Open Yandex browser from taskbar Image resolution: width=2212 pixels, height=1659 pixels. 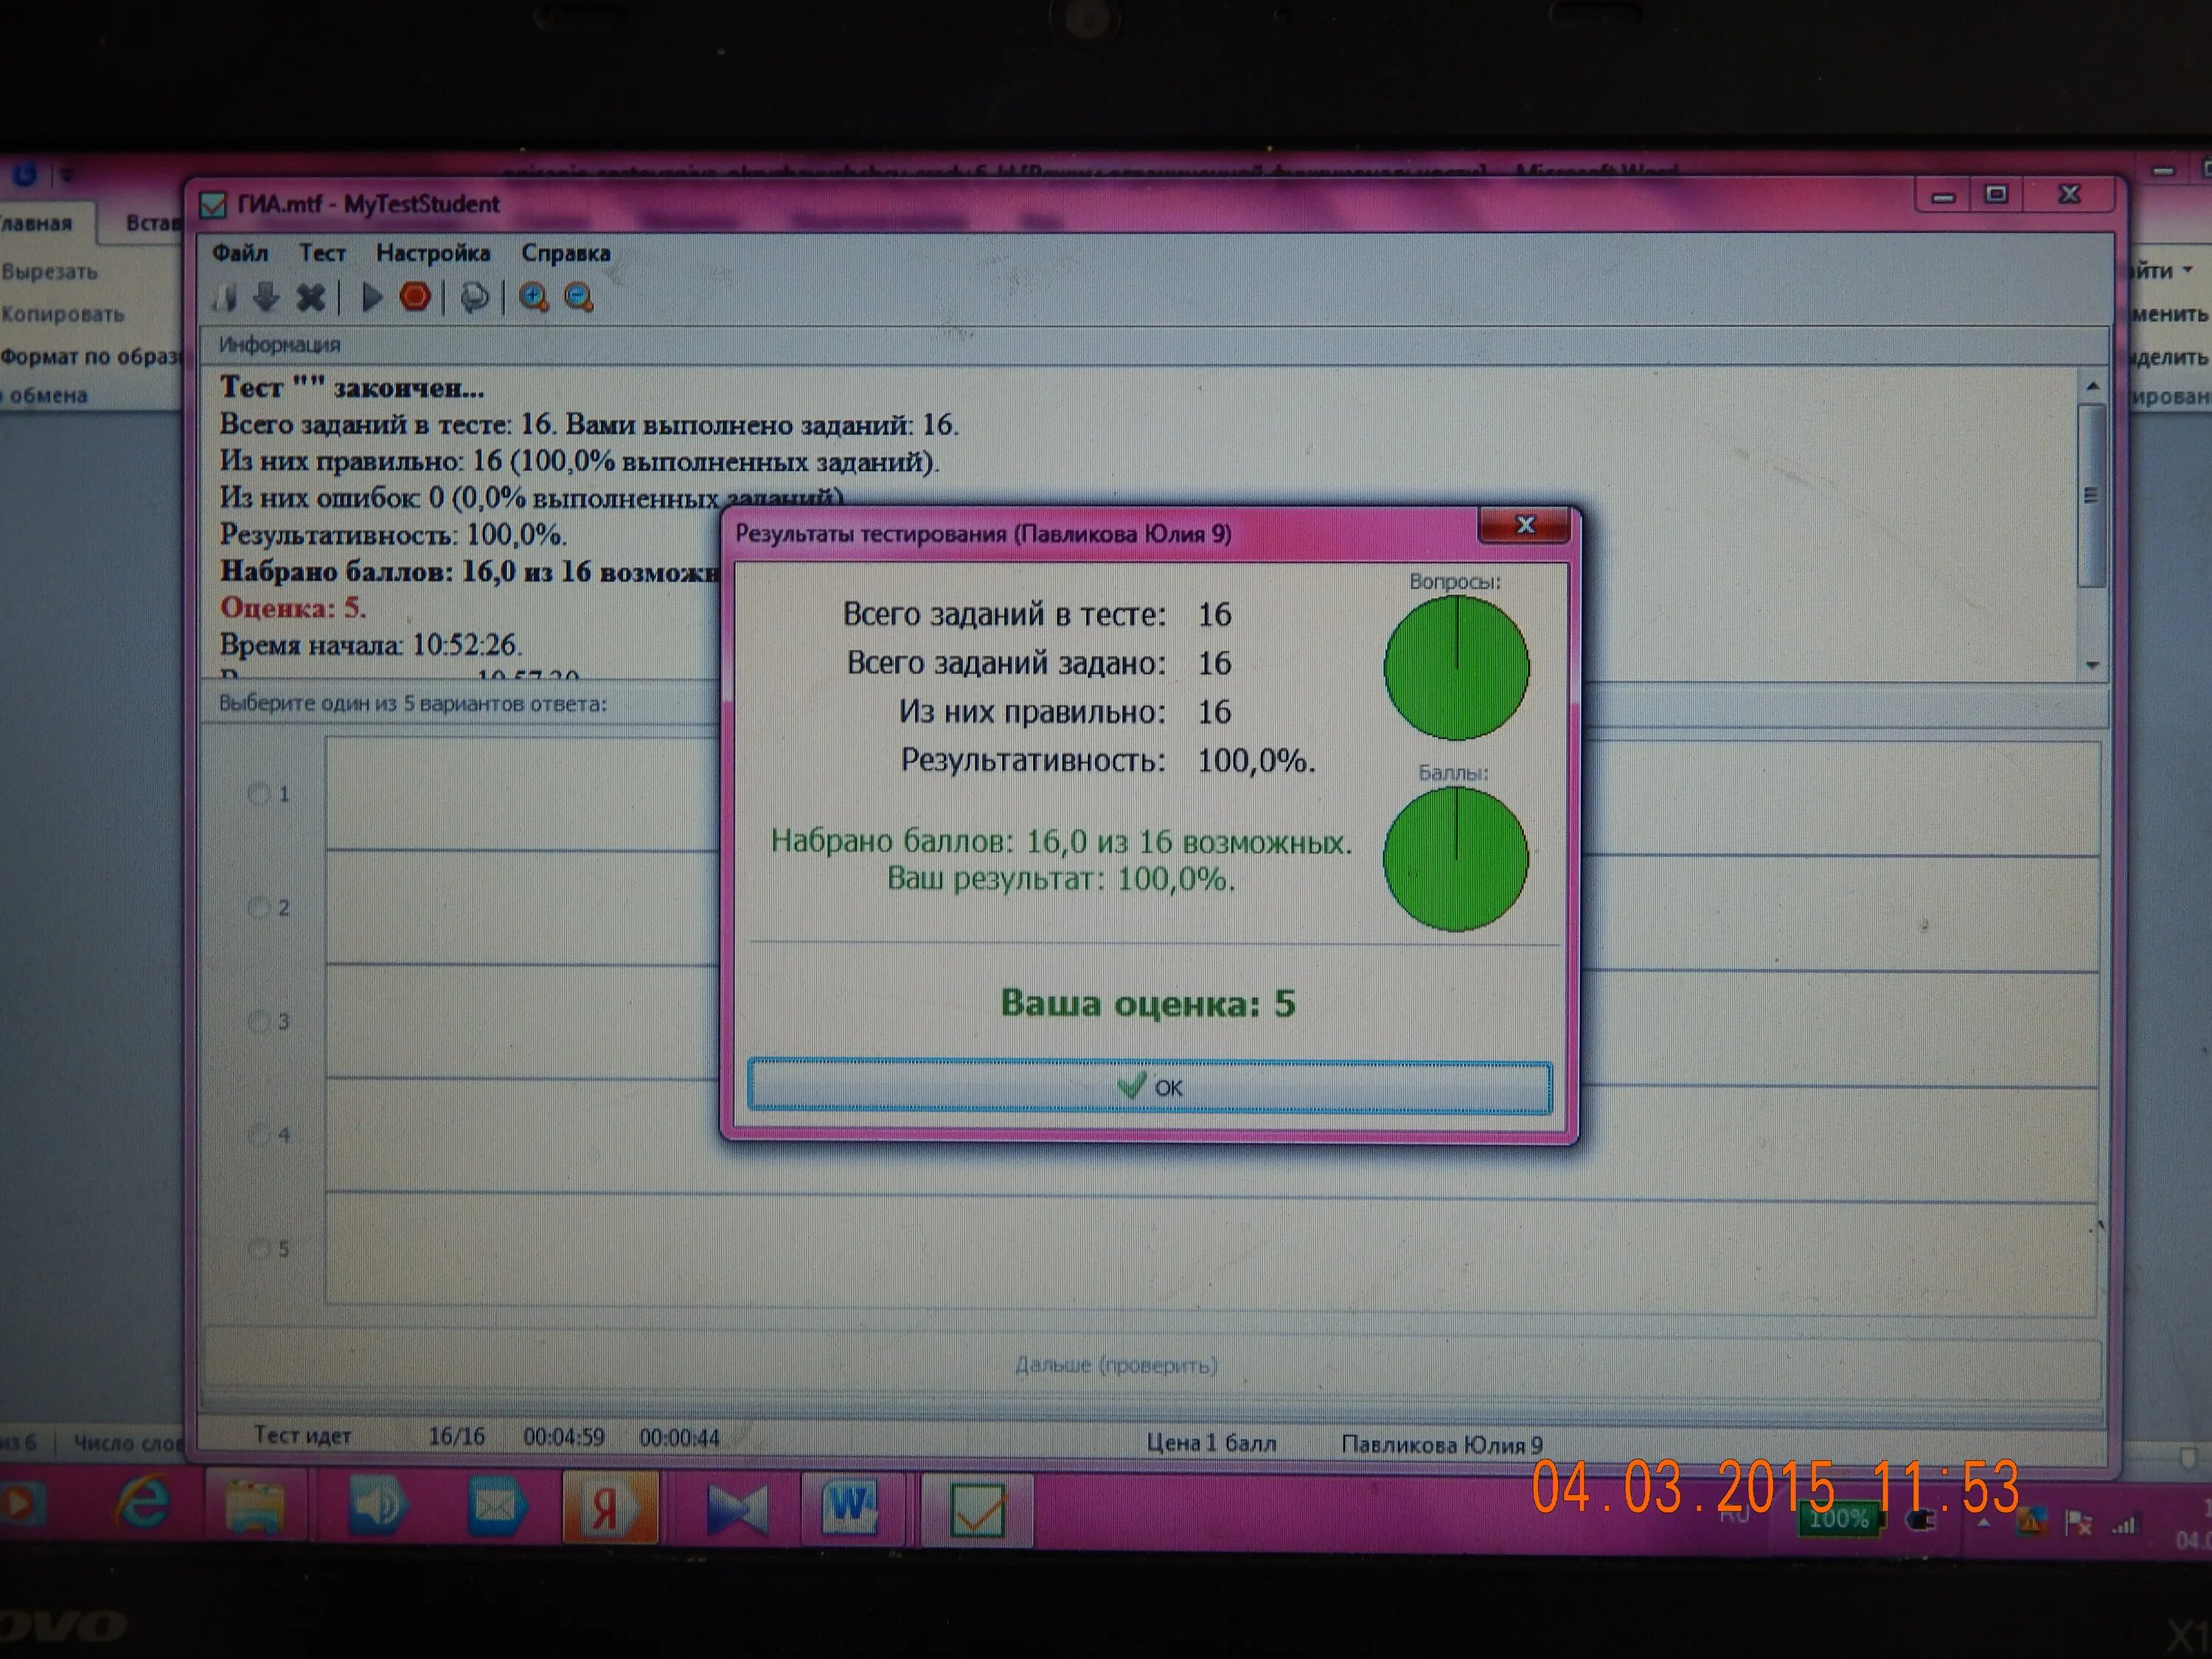pos(609,1508)
